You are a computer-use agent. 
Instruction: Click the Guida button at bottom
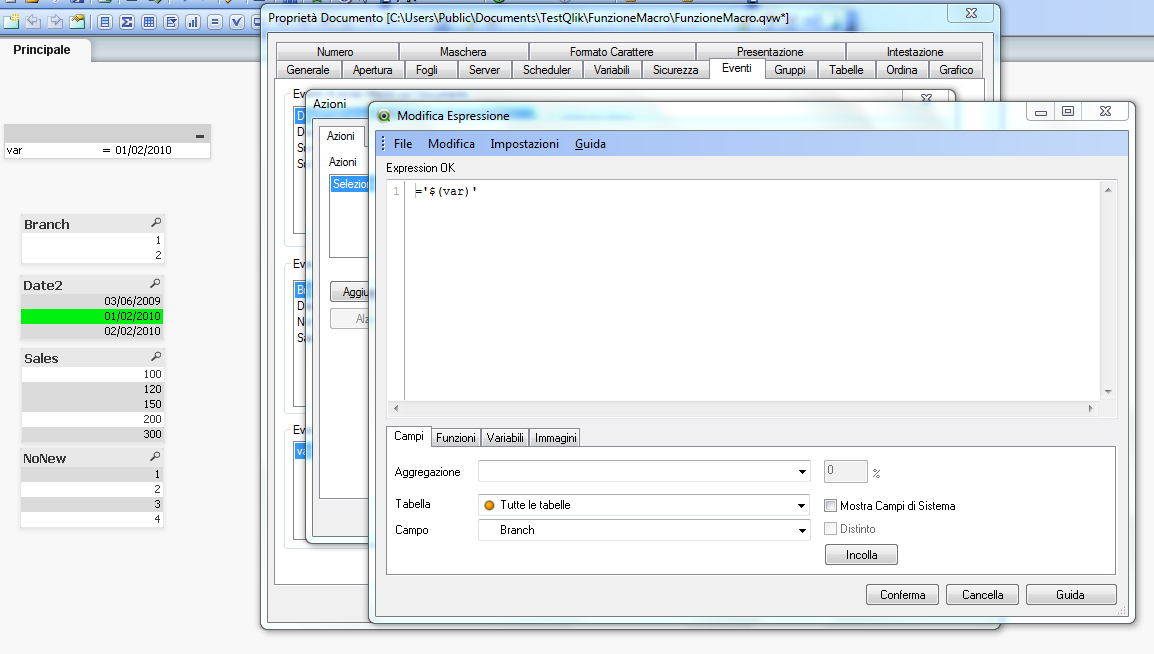click(1071, 594)
